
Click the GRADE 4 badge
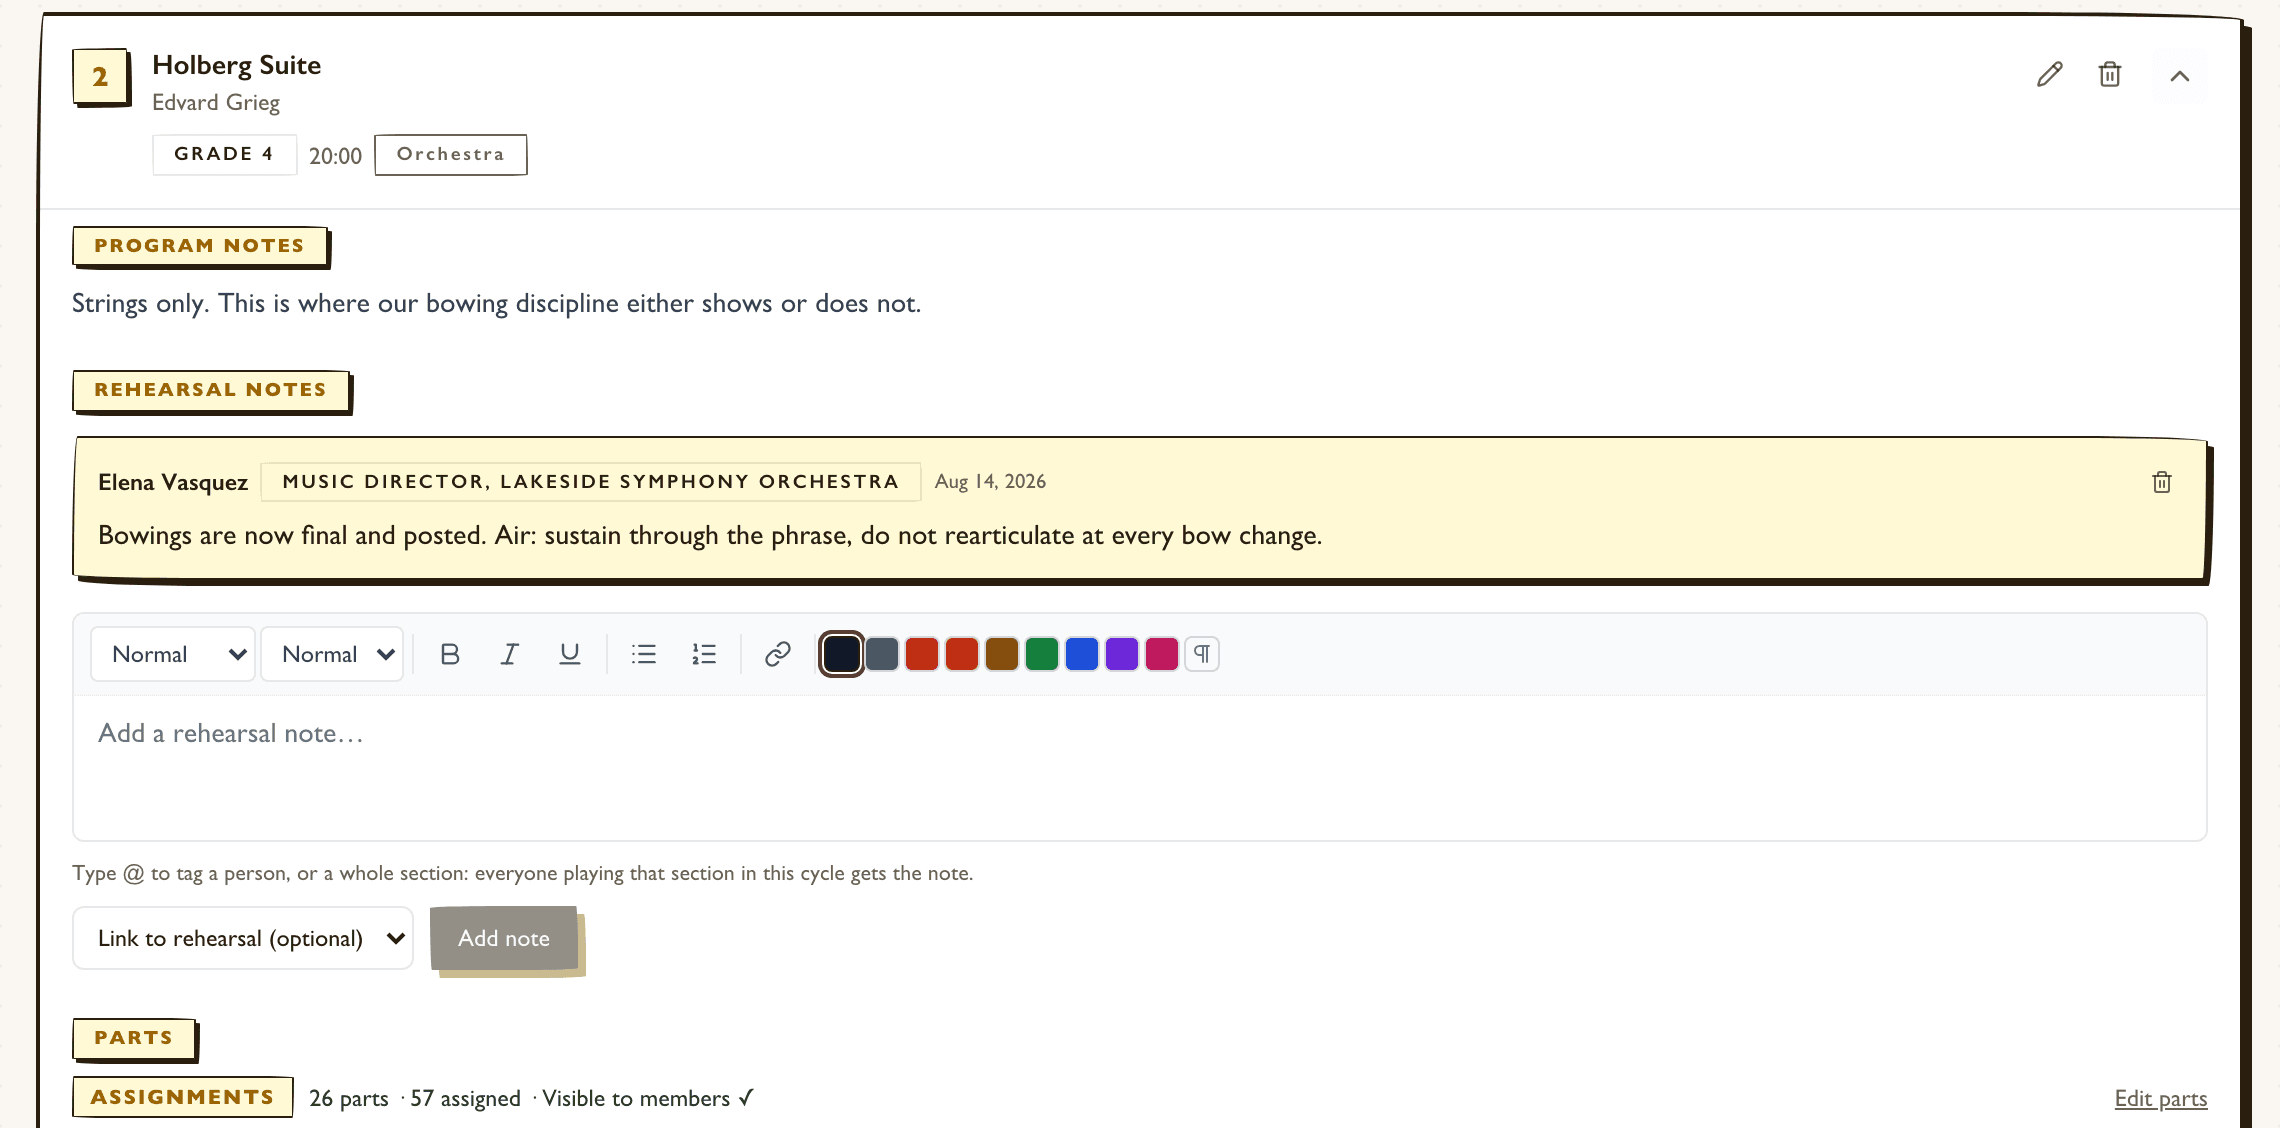tap(224, 154)
